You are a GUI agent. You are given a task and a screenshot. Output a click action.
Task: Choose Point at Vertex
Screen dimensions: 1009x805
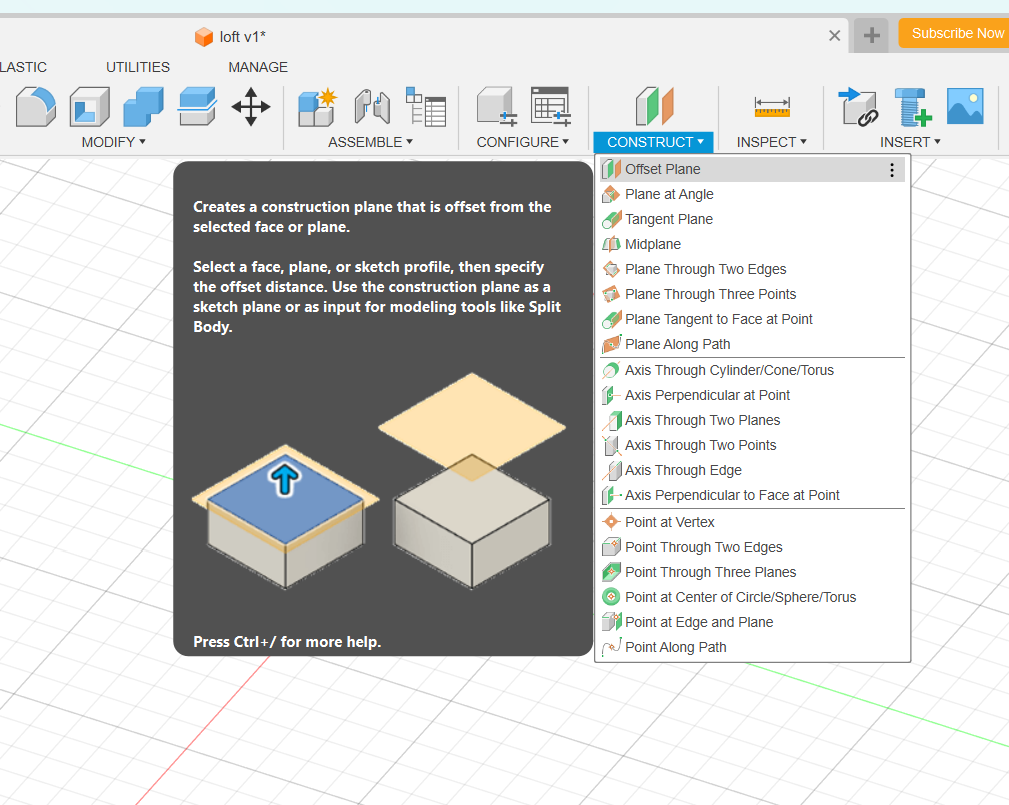752,522
